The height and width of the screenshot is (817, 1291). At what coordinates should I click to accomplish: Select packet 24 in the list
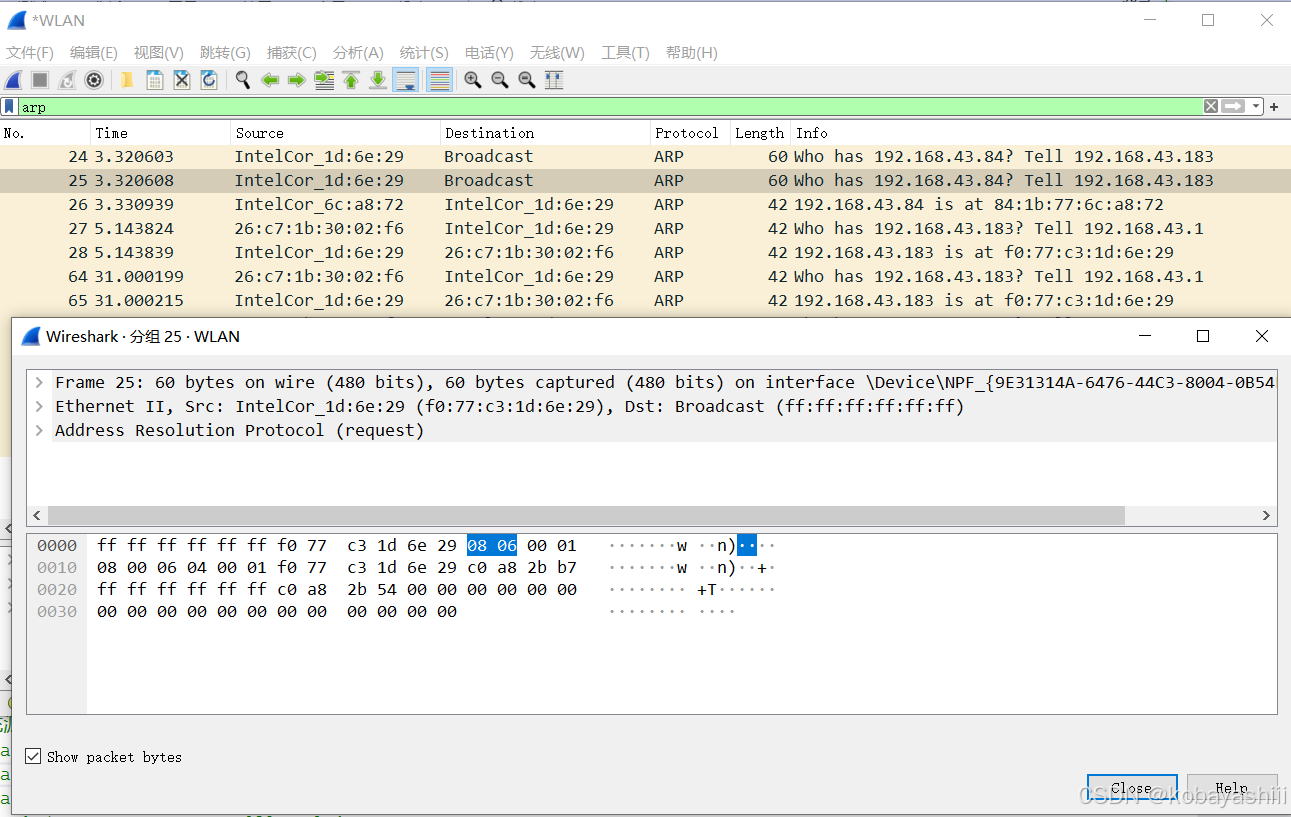pos(645,156)
